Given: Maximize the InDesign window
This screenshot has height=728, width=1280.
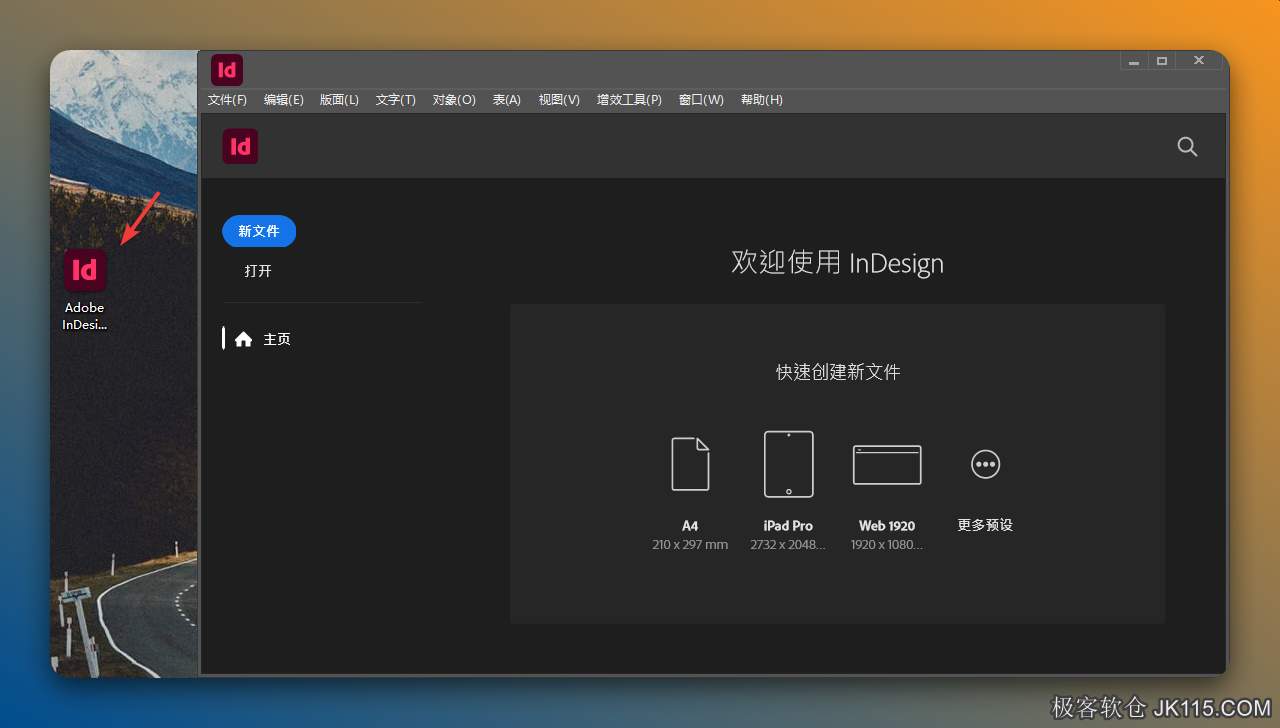Looking at the screenshot, I should tap(1162, 62).
